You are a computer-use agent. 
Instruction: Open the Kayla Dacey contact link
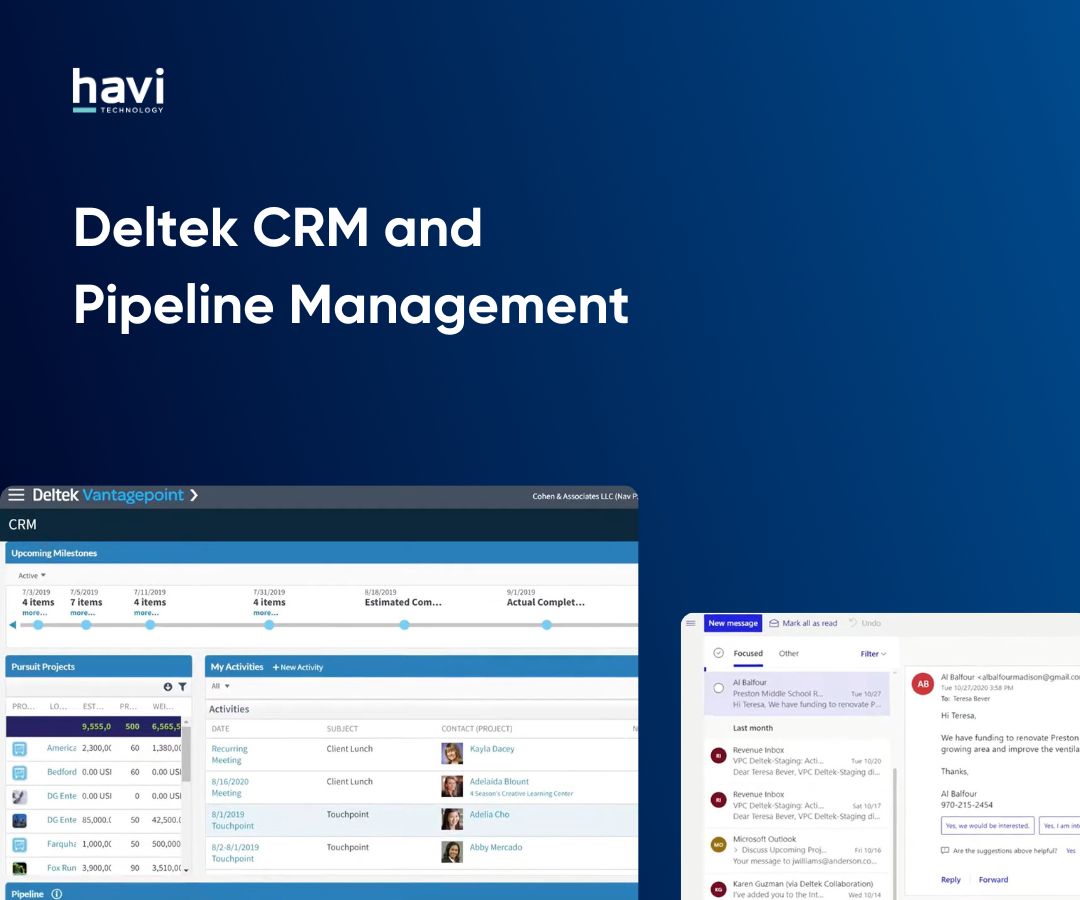coord(492,749)
